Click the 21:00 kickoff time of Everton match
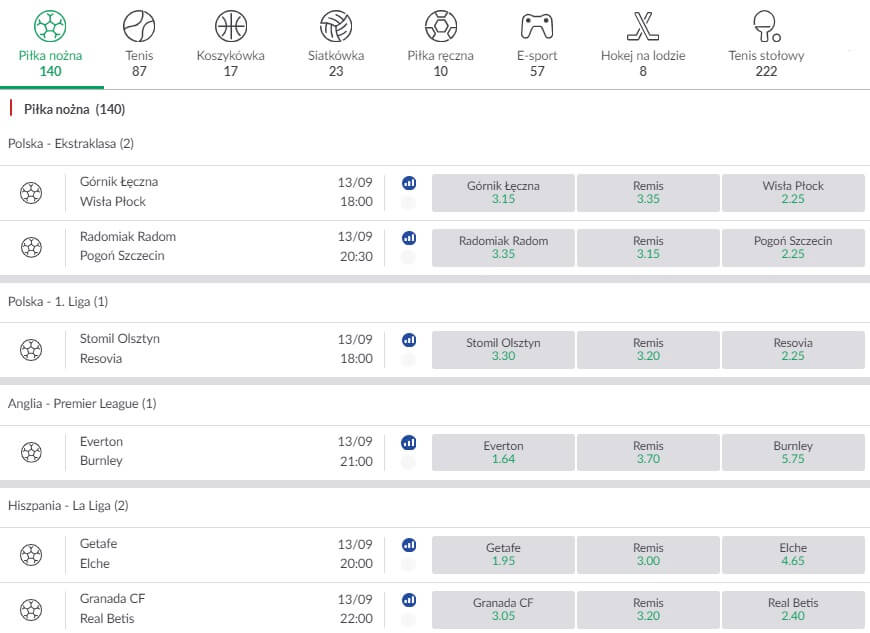Screen dimensions: 870x633 pyautogui.click(x=356, y=461)
